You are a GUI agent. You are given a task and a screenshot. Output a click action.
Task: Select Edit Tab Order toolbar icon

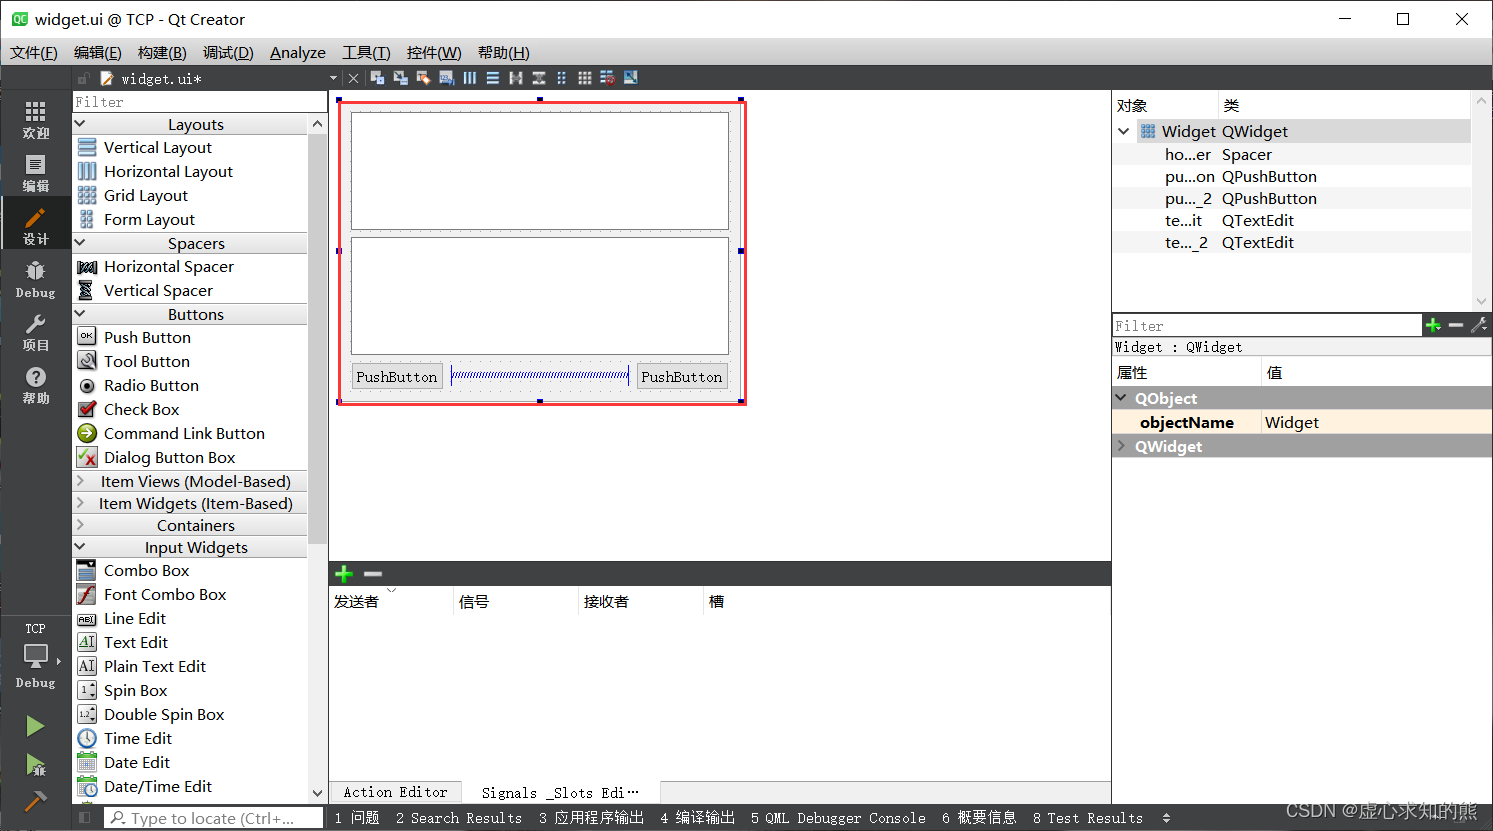tap(446, 78)
